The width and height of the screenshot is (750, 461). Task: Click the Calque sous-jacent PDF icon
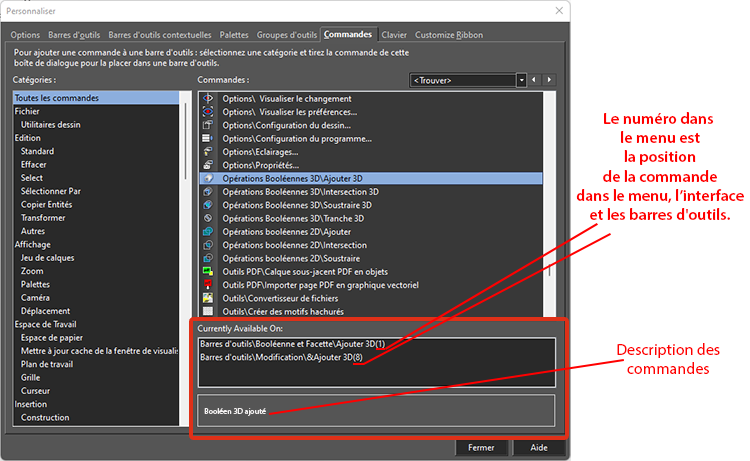[x=208, y=272]
